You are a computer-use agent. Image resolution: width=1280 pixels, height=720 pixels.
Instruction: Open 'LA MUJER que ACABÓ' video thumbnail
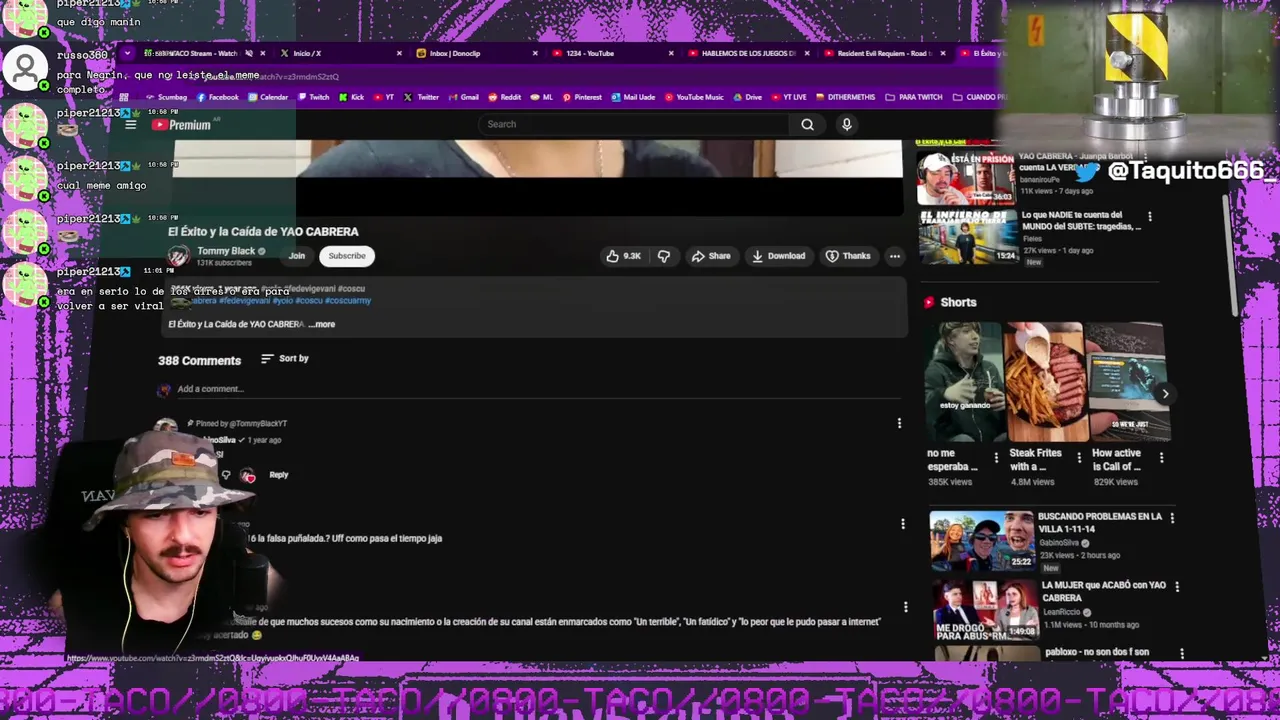(986, 609)
